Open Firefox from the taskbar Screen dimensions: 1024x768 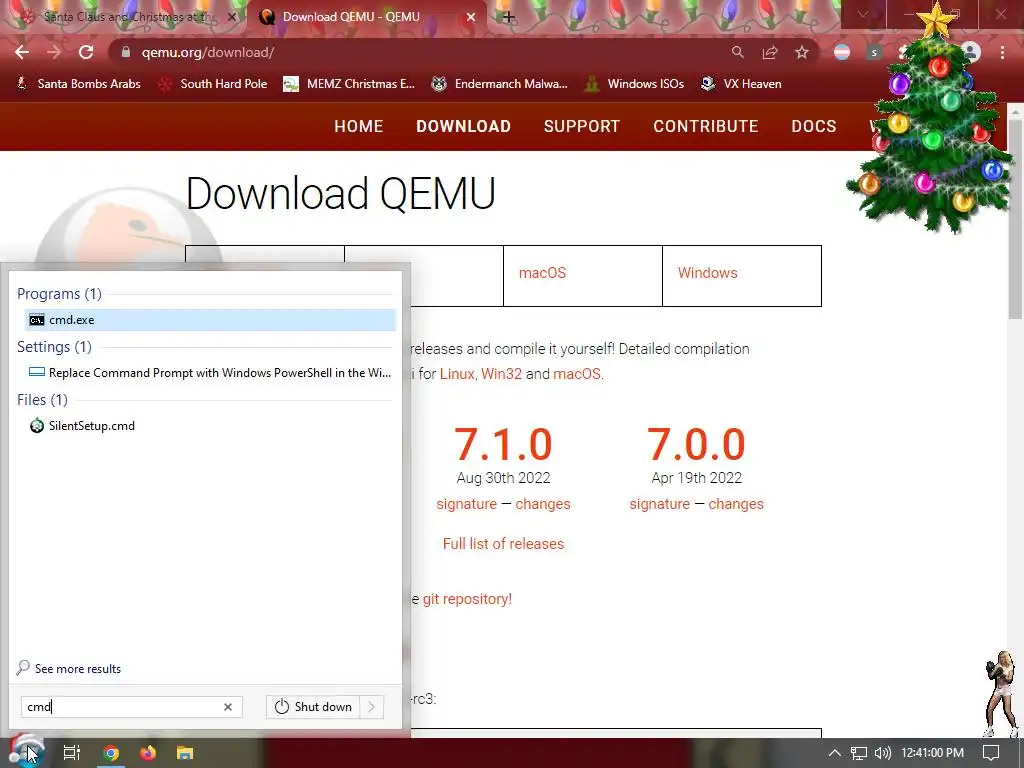[148, 753]
